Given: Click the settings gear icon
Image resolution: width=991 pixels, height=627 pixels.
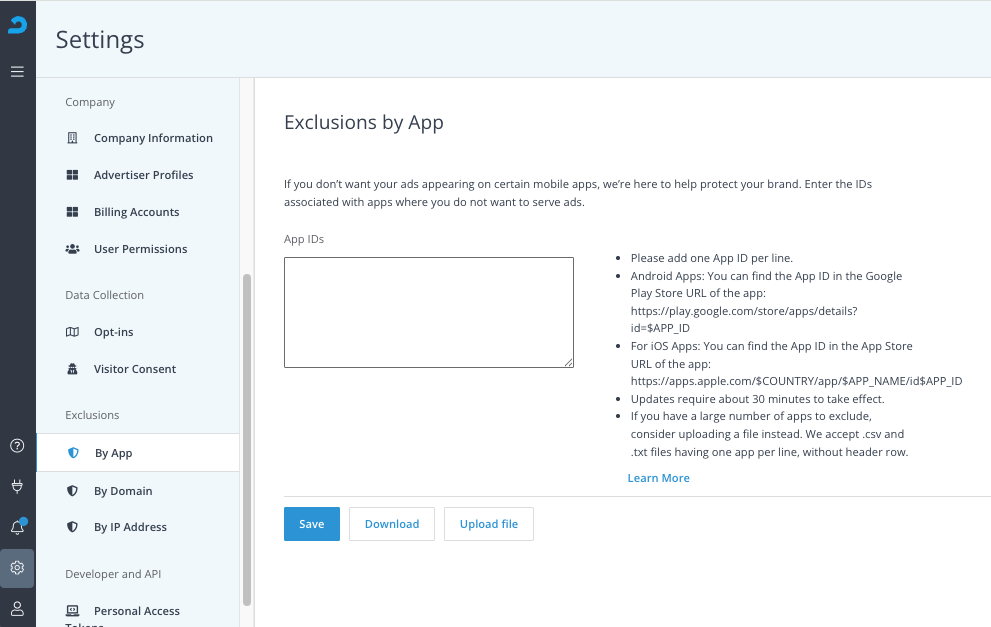Looking at the screenshot, I should point(17,568).
